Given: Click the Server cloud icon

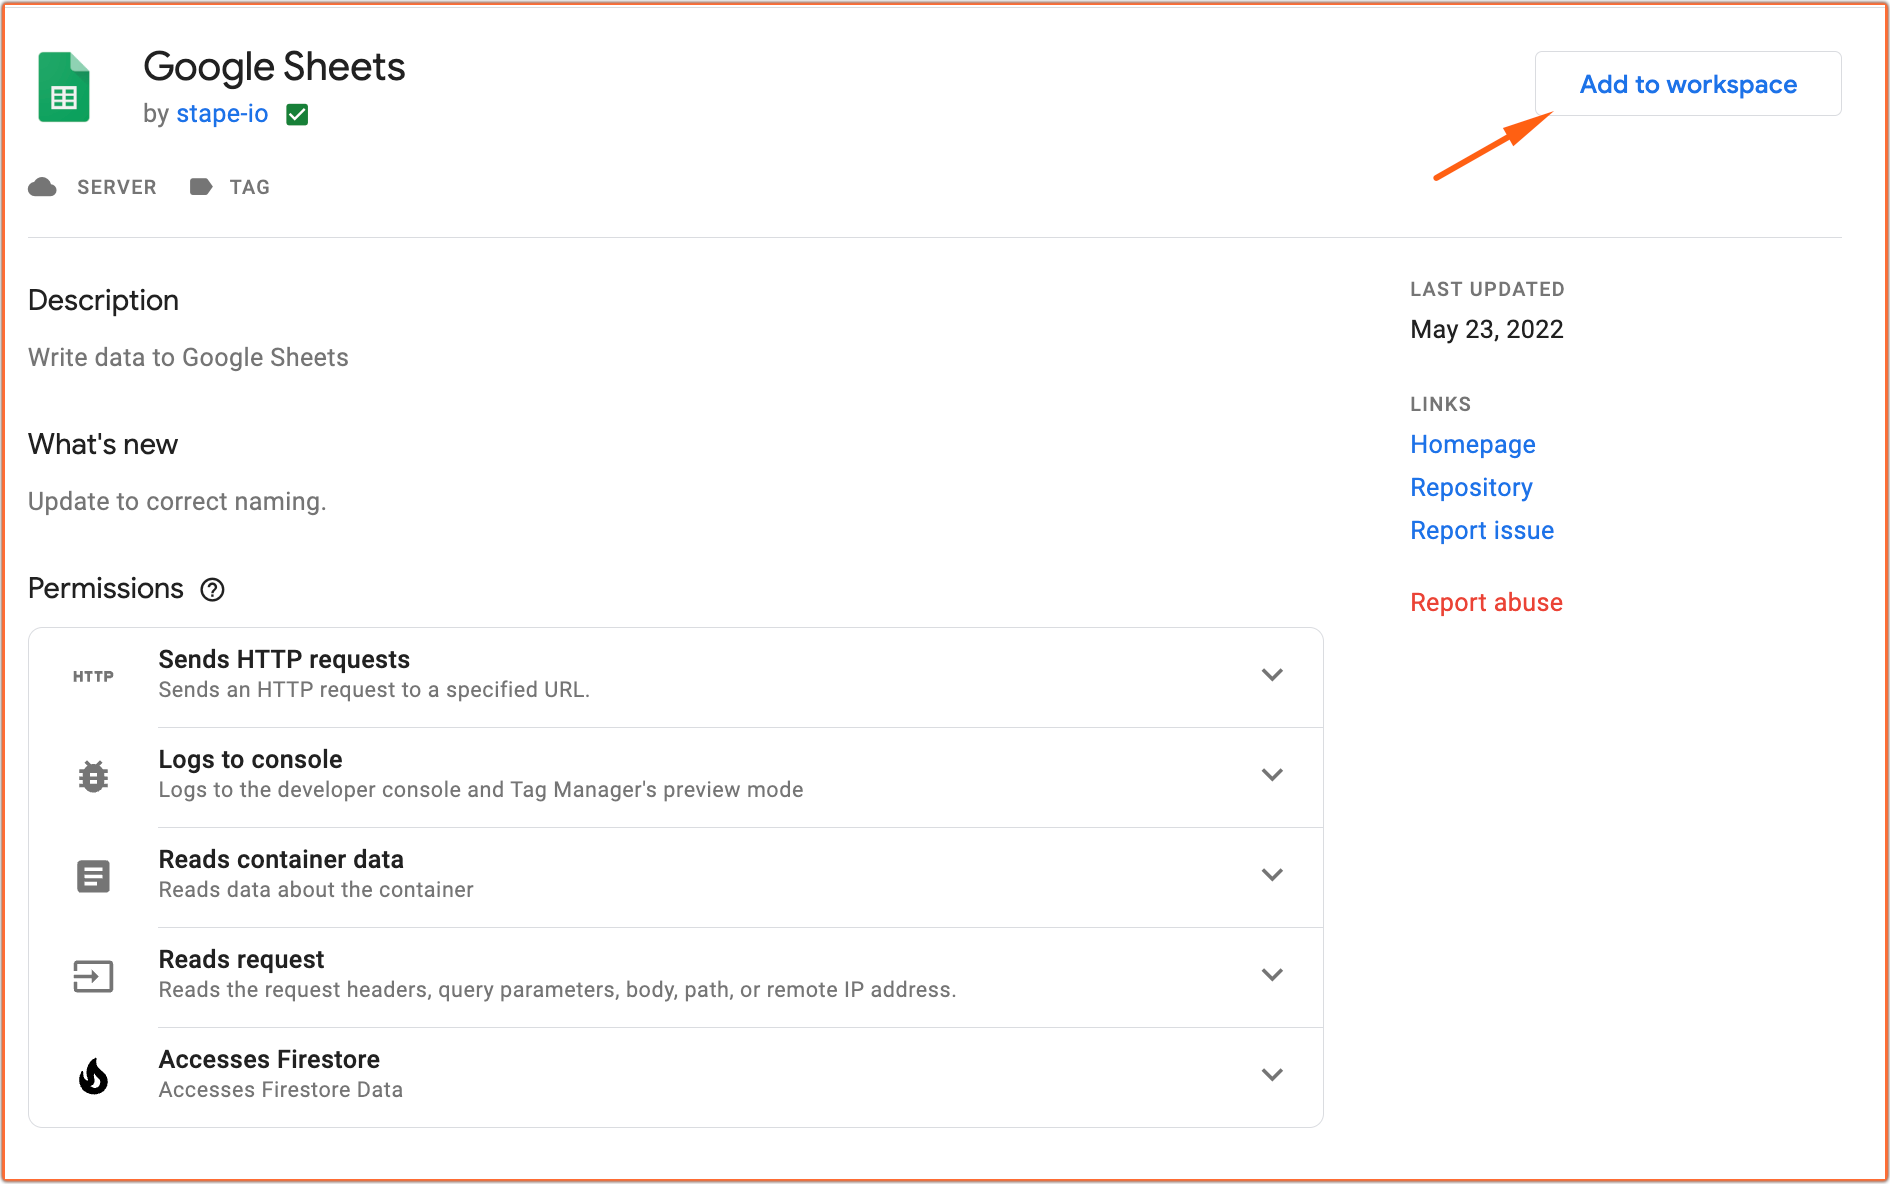Looking at the screenshot, I should click(x=42, y=187).
